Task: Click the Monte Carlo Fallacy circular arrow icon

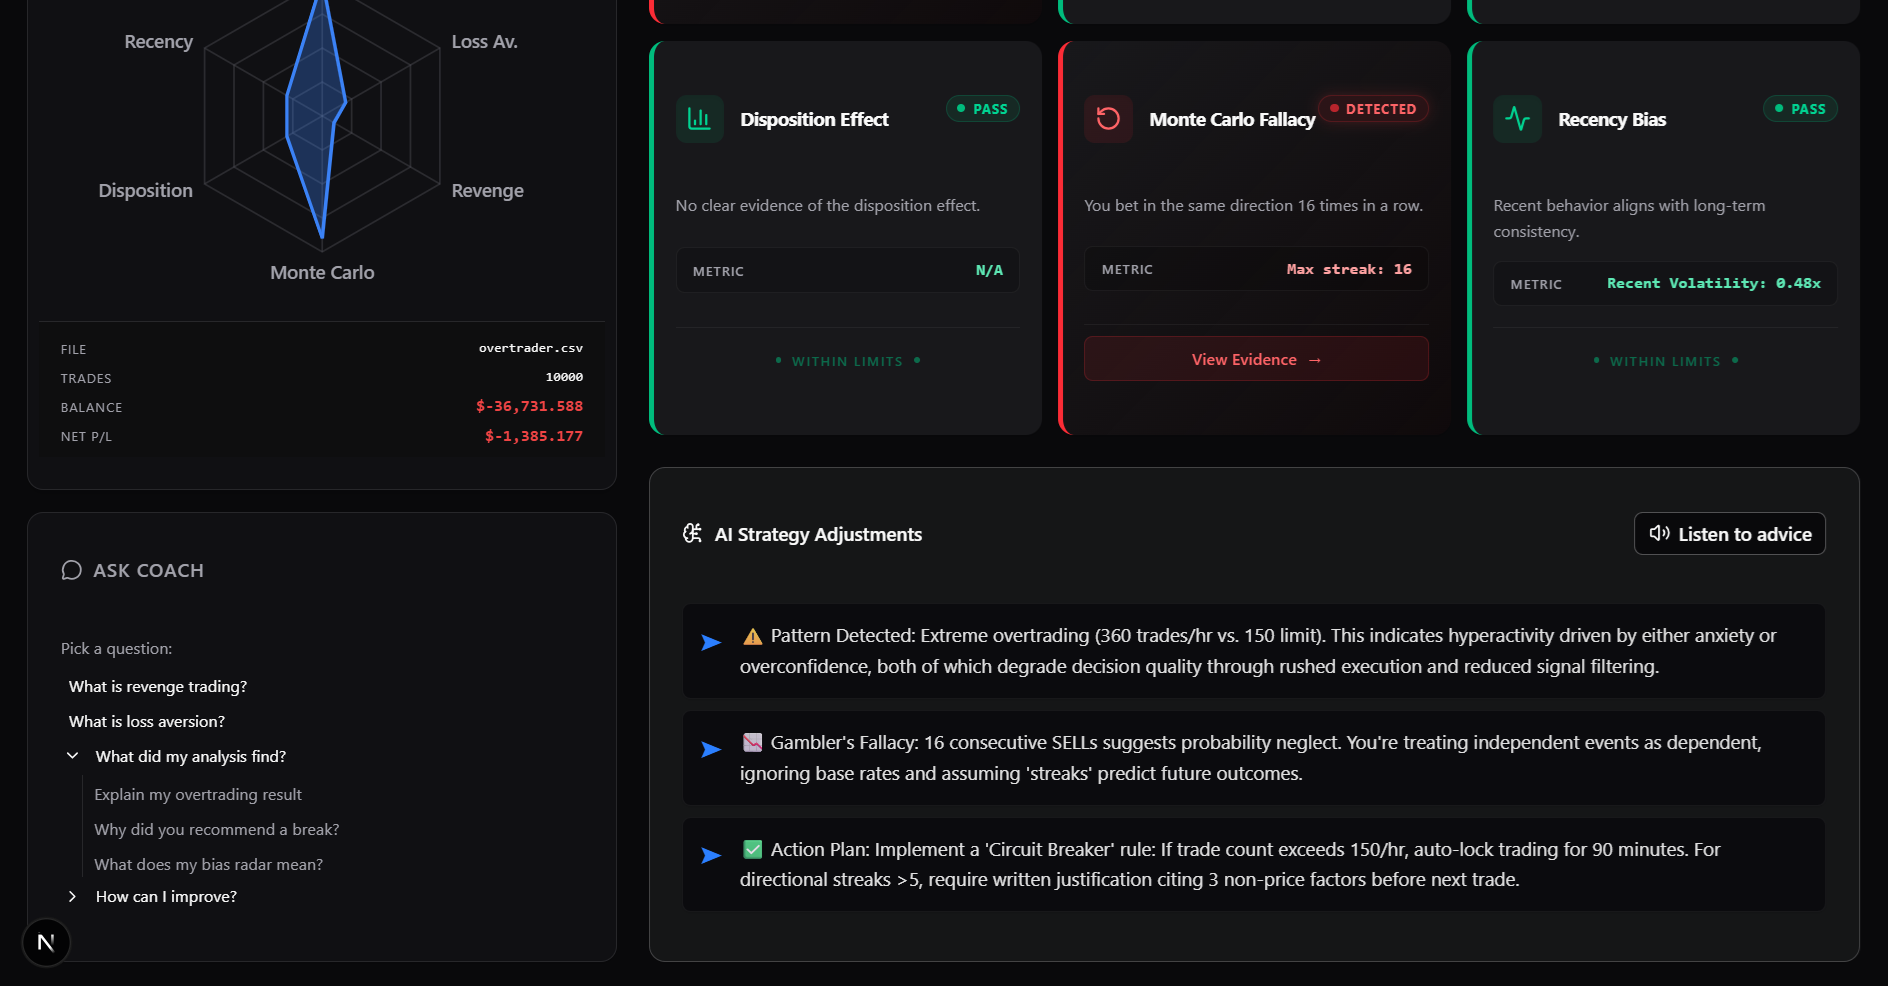Action: pyautogui.click(x=1108, y=119)
